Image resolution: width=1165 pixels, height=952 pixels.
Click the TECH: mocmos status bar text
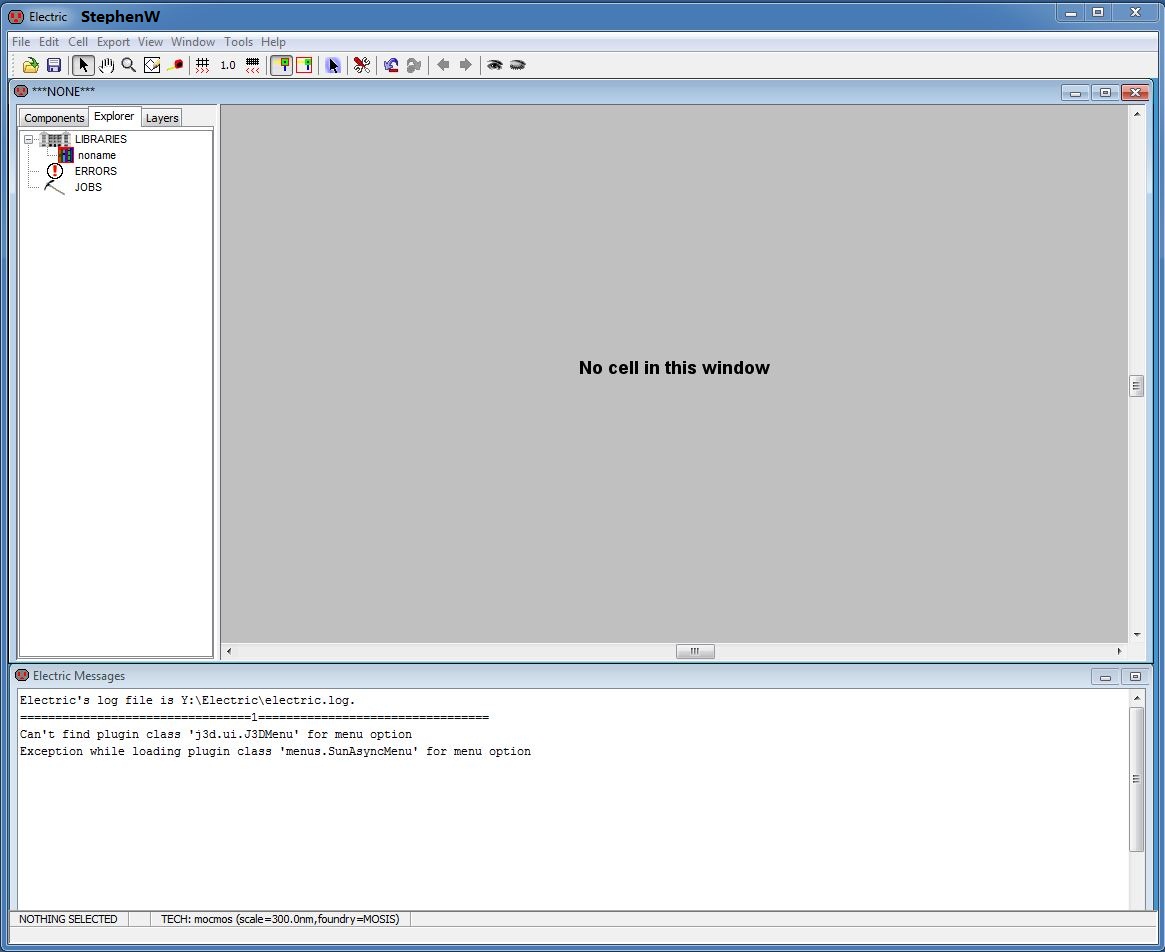pyautogui.click(x=280, y=919)
